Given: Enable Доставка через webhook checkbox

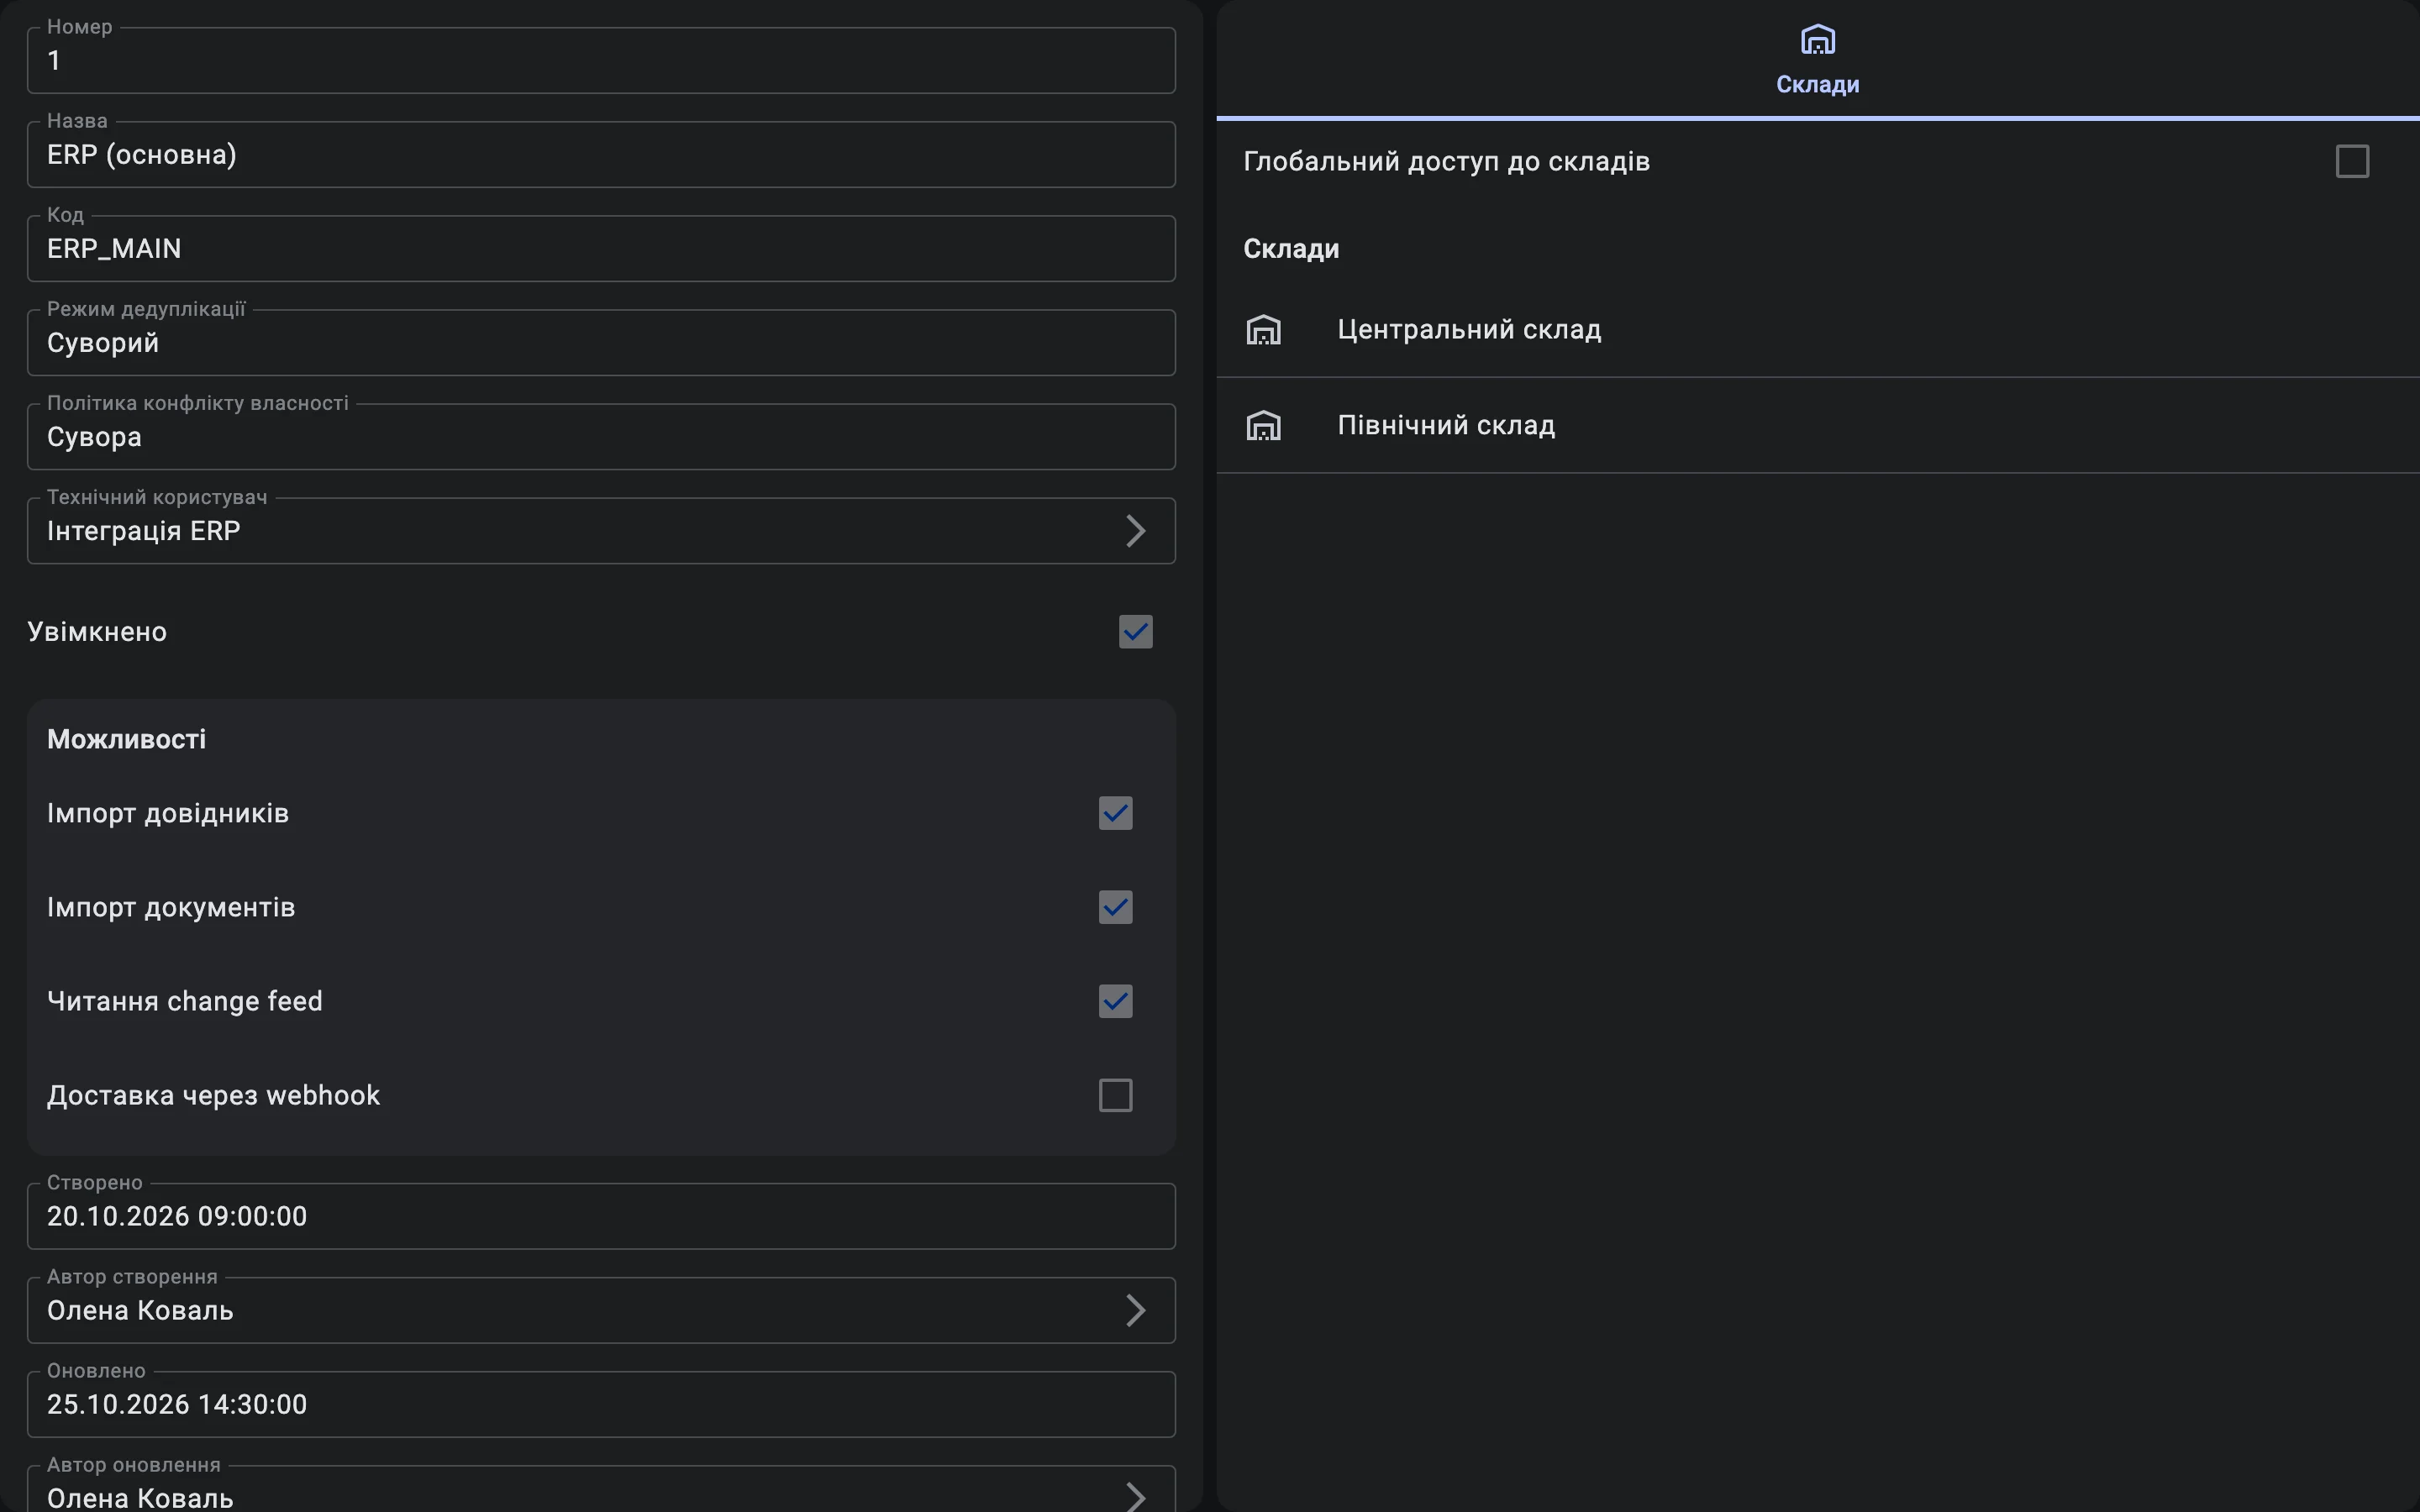Looking at the screenshot, I should (1115, 1095).
